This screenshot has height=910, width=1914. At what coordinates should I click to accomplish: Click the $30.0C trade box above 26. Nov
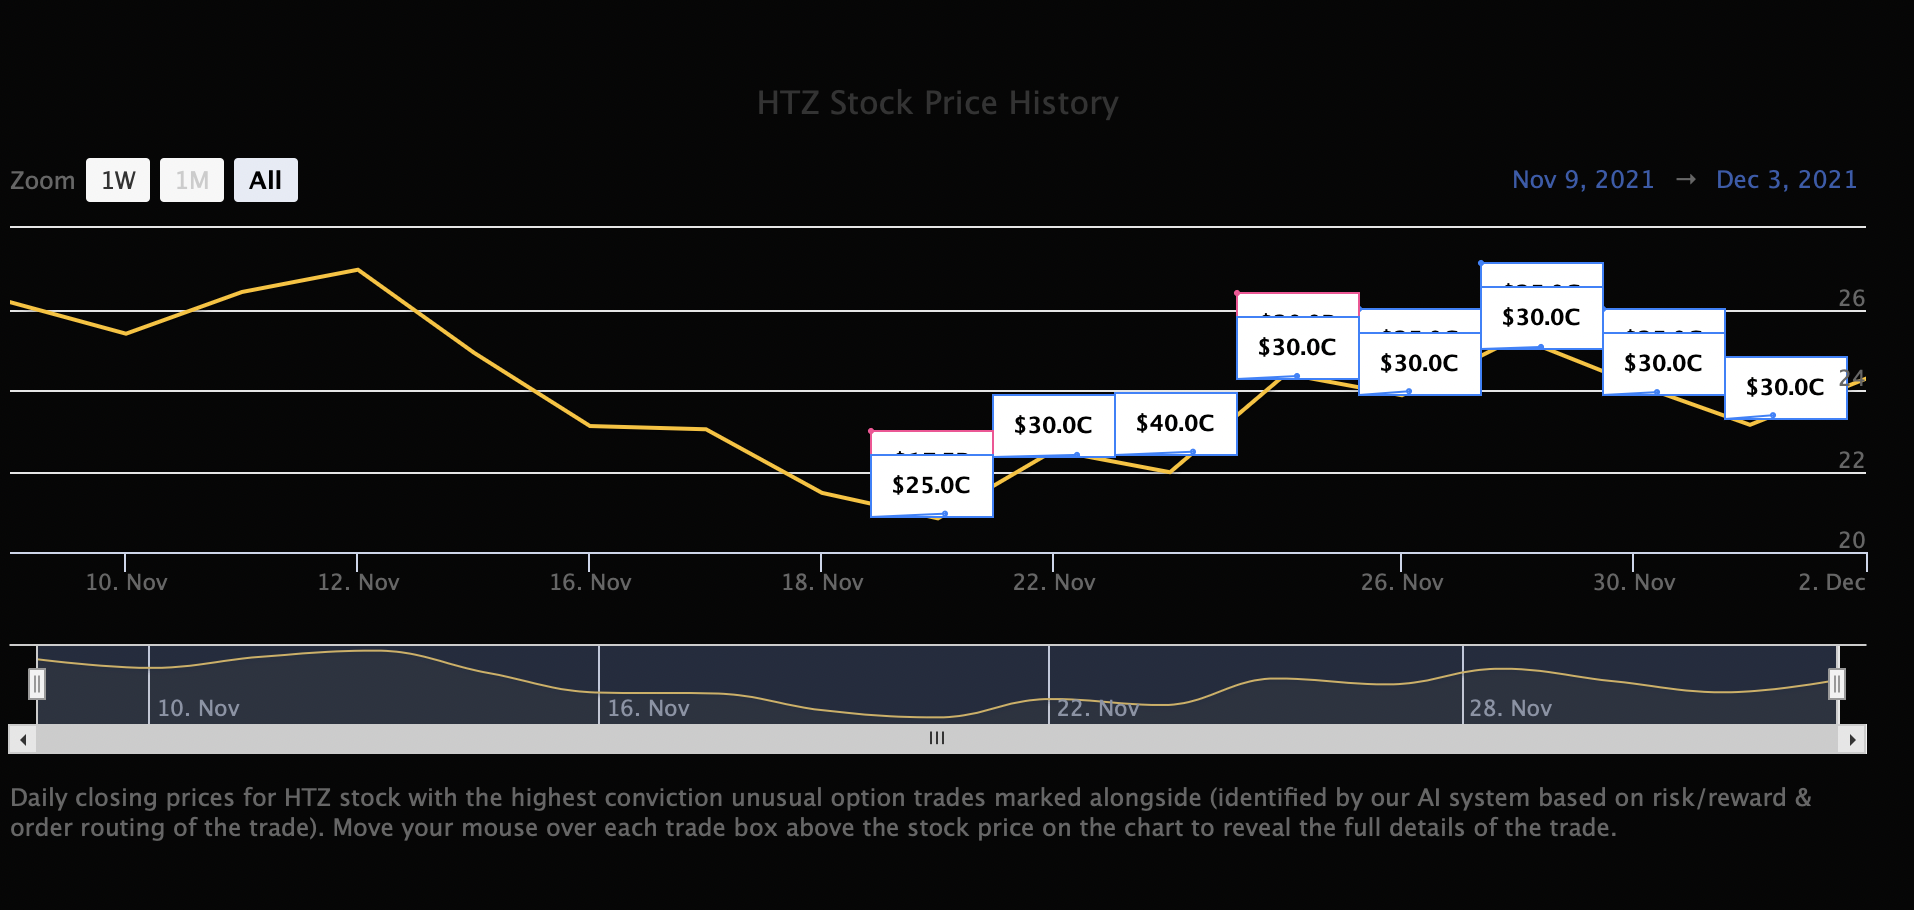click(x=1419, y=364)
